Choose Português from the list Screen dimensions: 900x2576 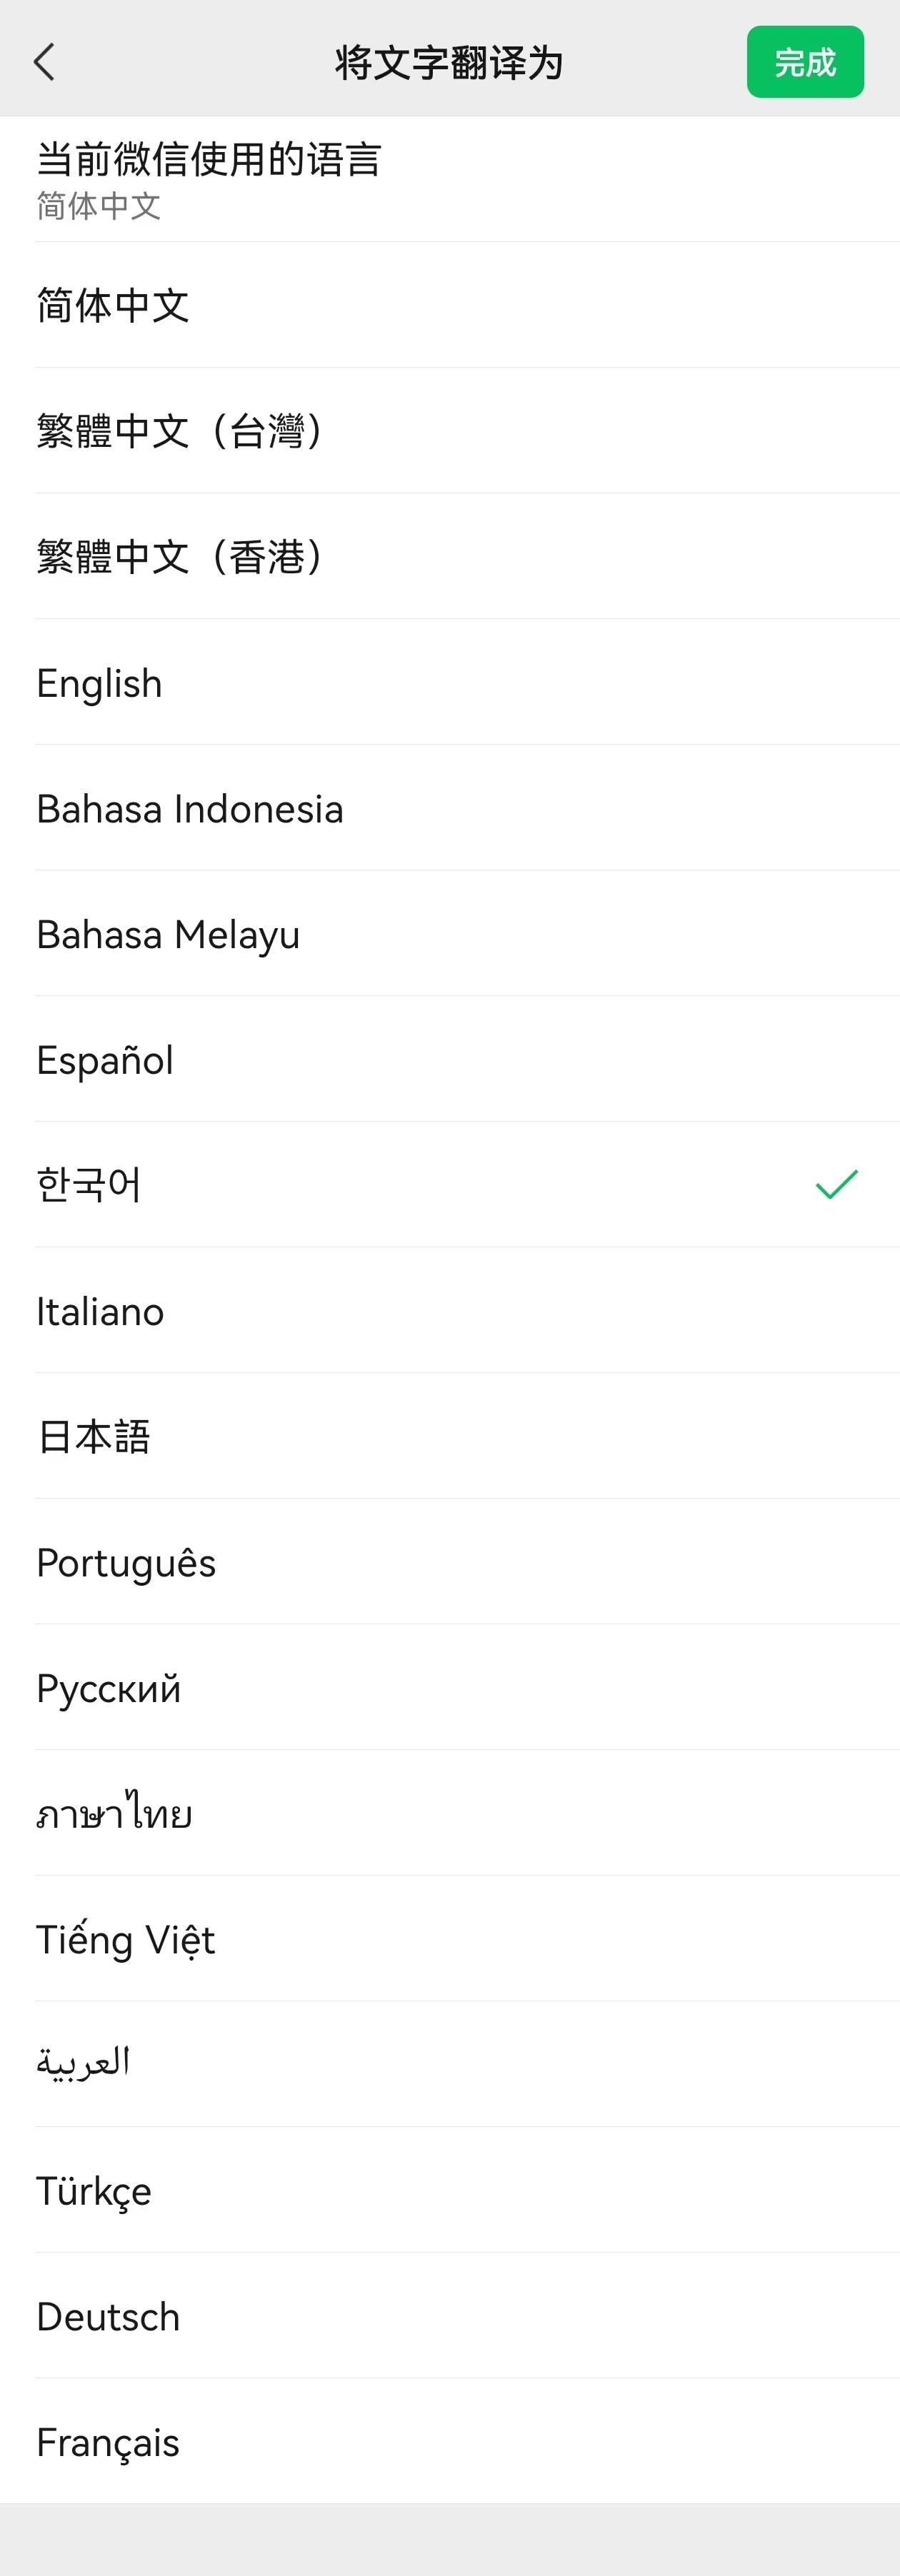pyautogui.click(x=126, y=1563)
